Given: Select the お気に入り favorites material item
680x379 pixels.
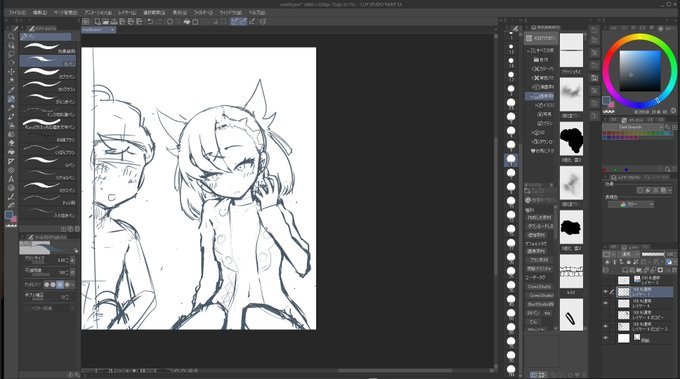Looking at the screenshot, I should click(543, 151).
